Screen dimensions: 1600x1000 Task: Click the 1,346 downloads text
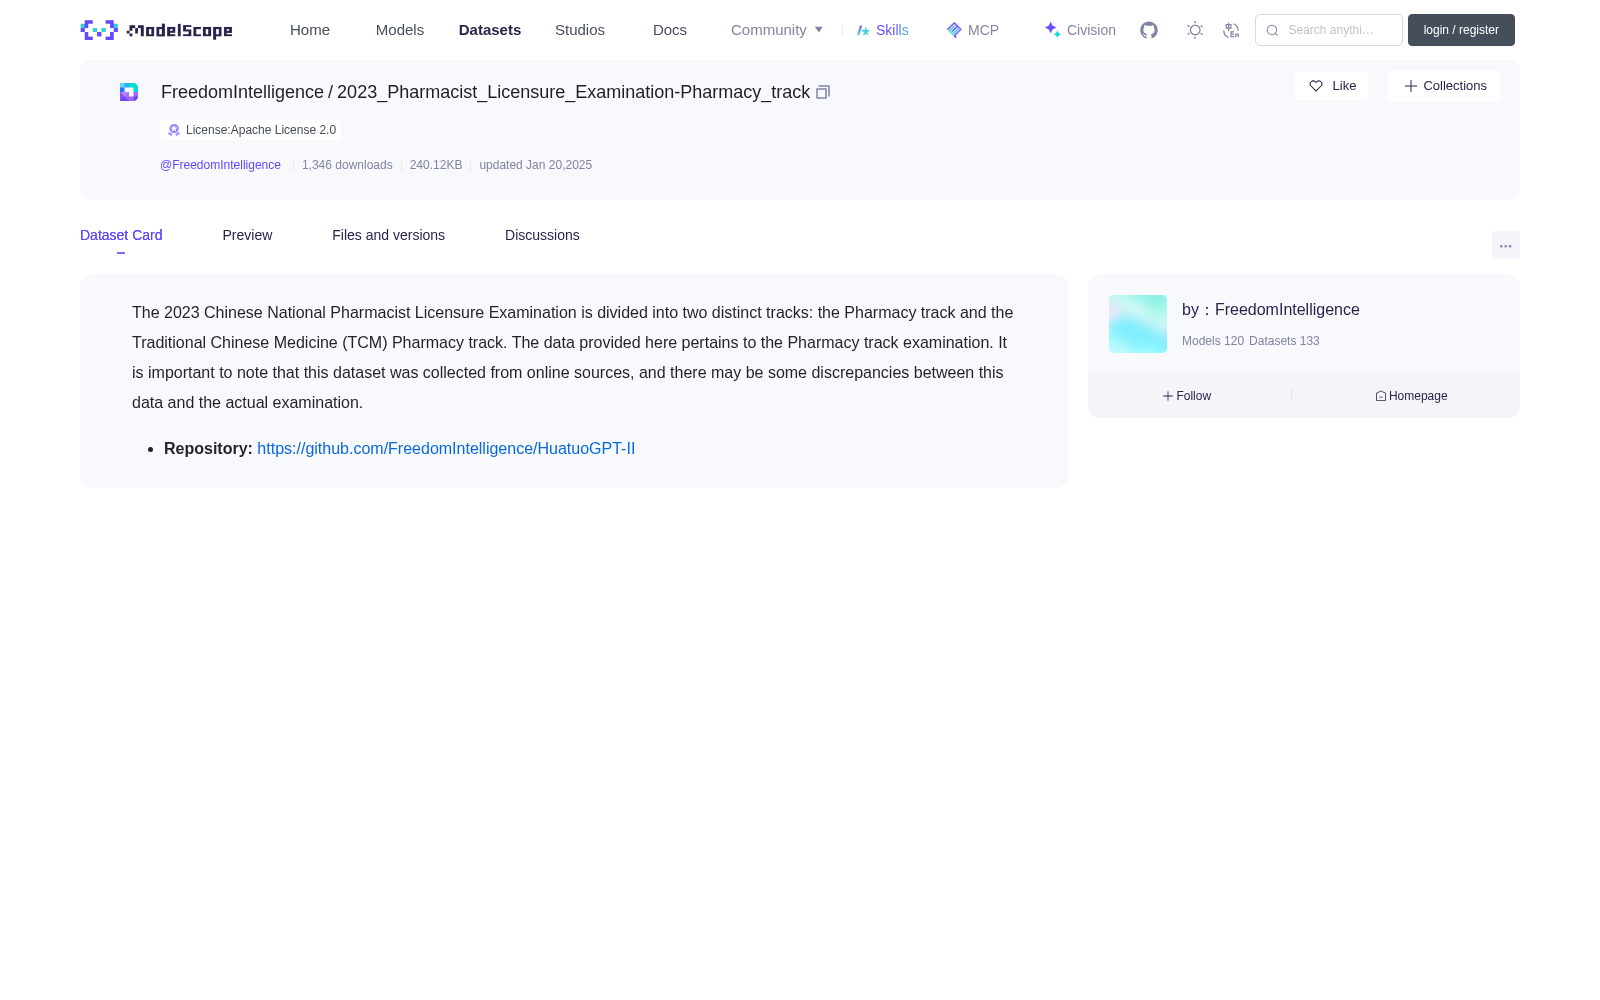(x=347, y=165)
